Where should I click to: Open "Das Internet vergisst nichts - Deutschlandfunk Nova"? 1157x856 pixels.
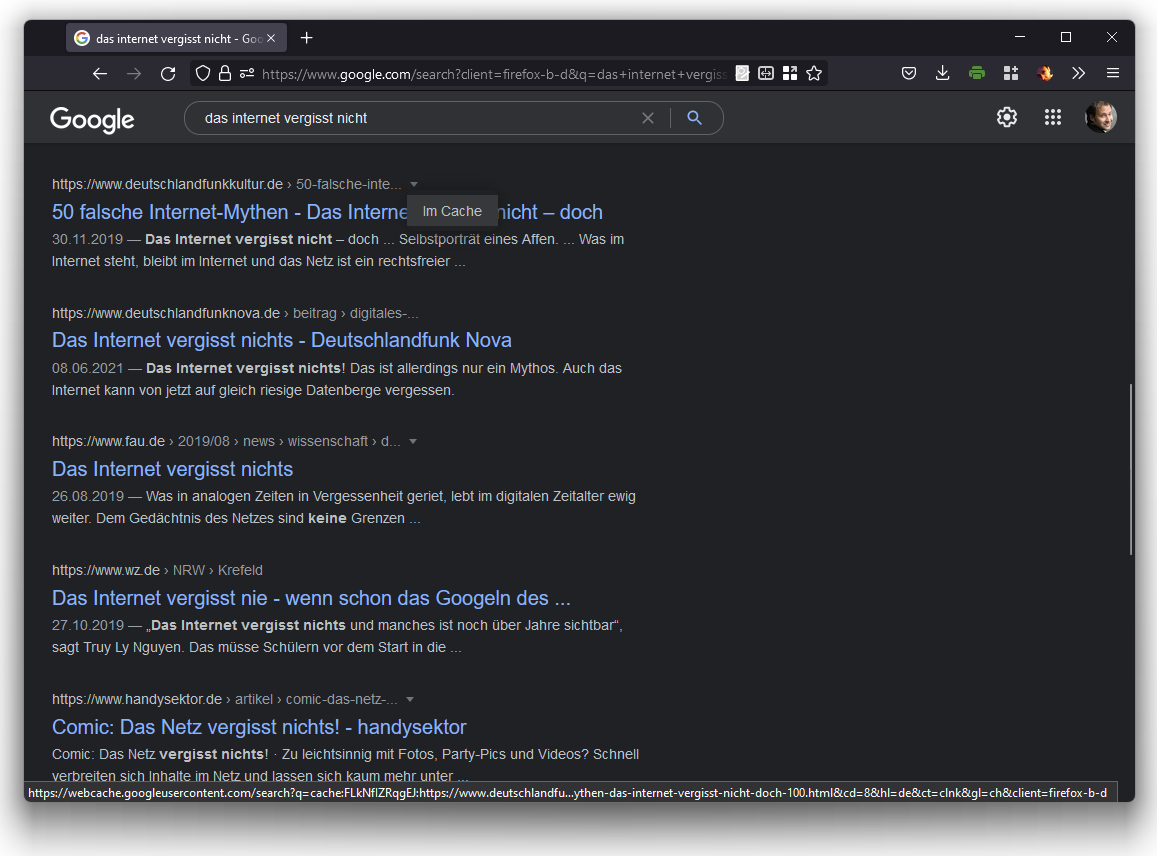(x=281, y=340)
